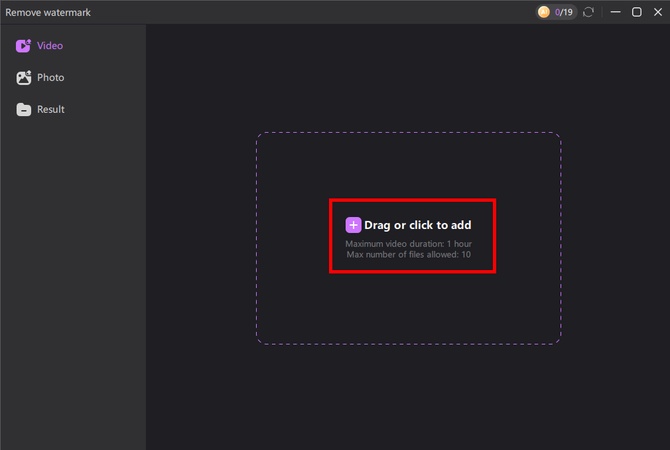Maximize the Remove watermark window

pos(636,12)
